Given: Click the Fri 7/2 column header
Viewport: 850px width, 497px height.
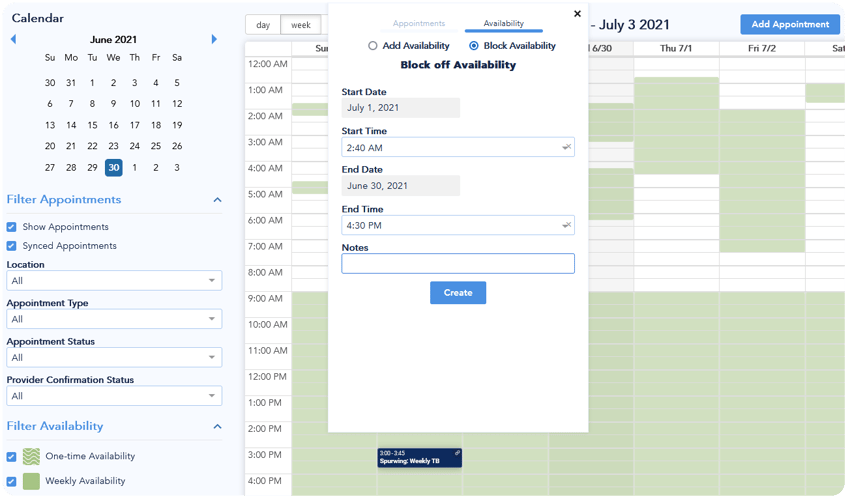Looking at the screenshot, I should tap(762, 48).
